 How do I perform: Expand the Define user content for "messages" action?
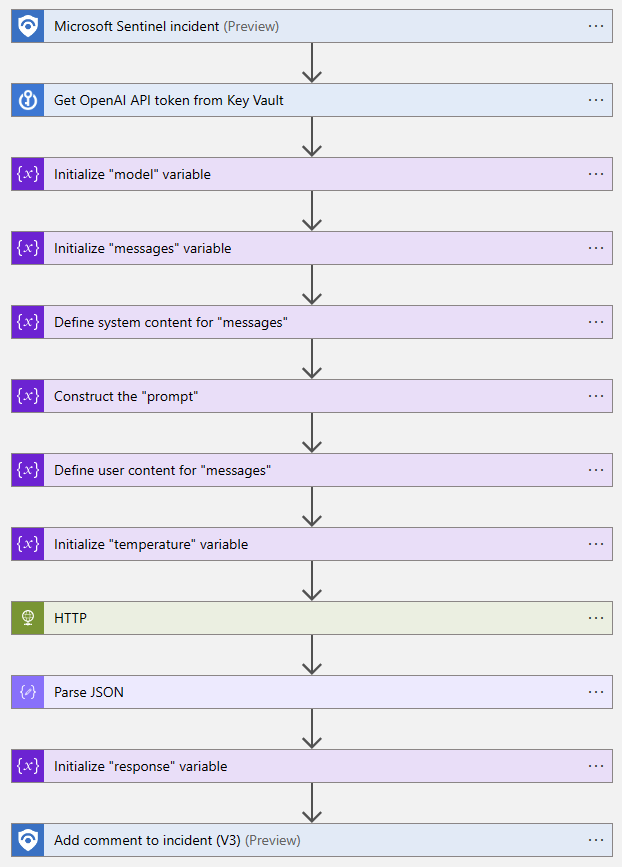(x=300, y=470)
